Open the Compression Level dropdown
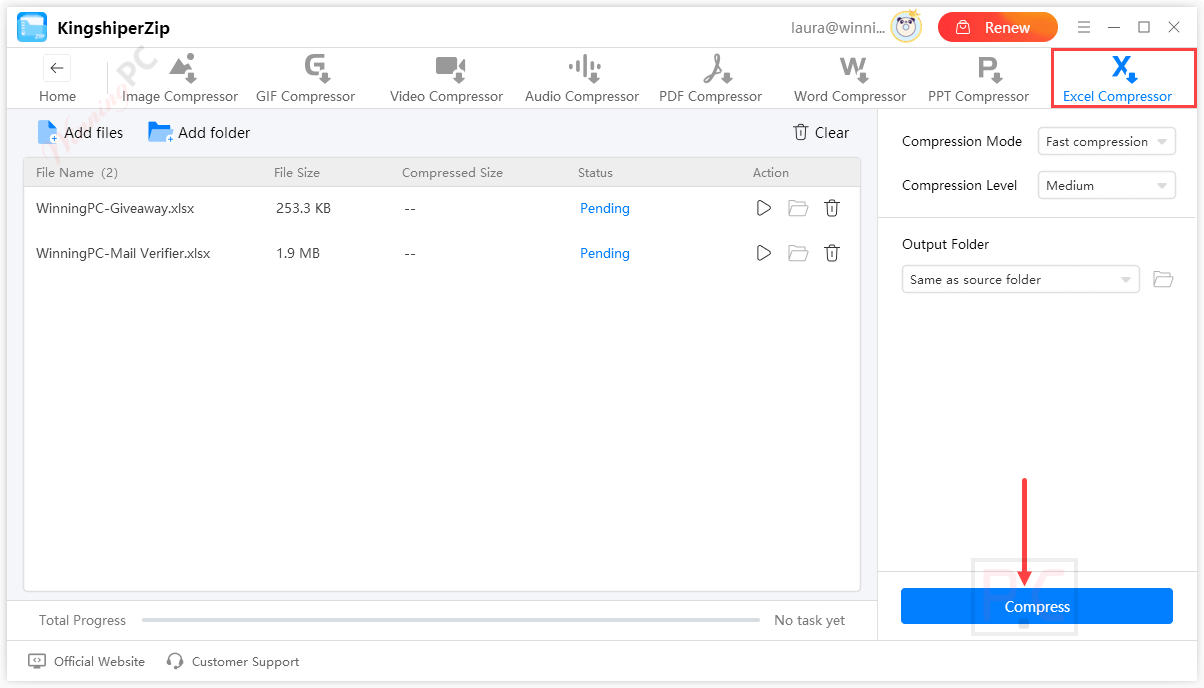 [x=1107, y=185]
